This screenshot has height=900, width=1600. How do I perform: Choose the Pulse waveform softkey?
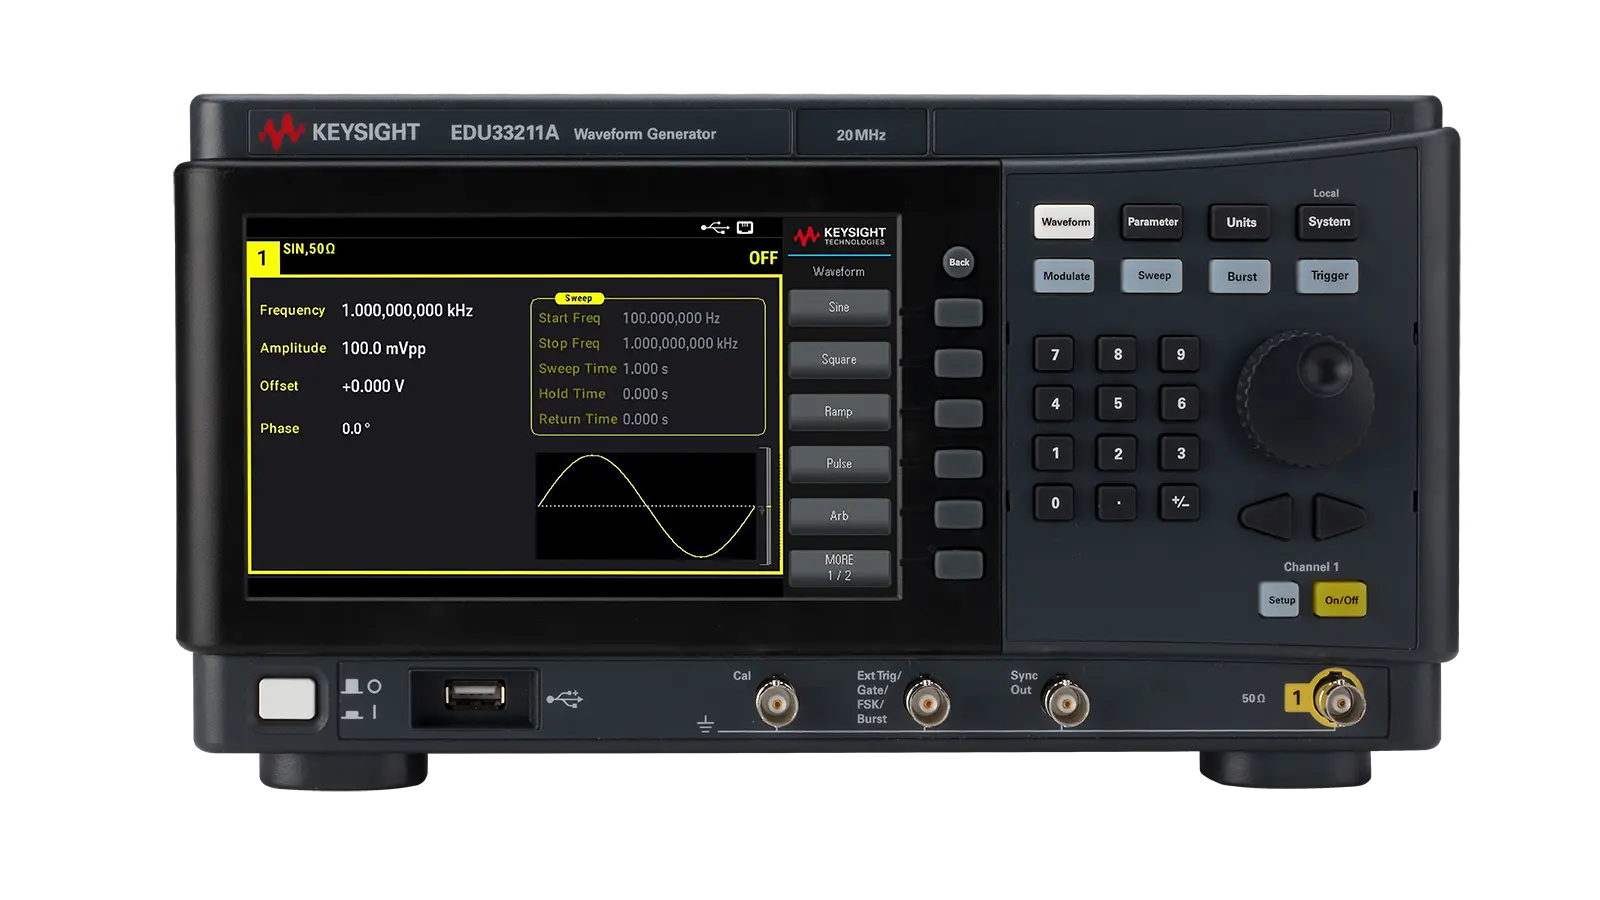839,463
